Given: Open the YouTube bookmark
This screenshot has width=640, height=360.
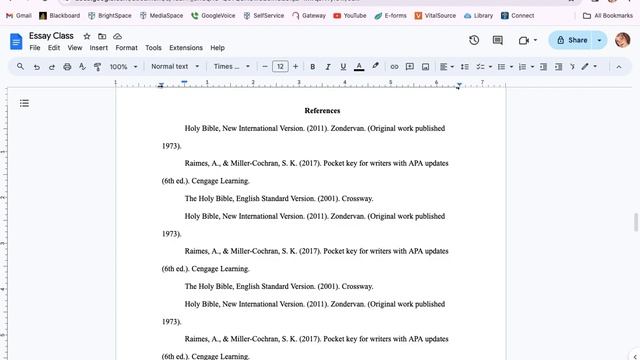Looking at the screenshot, I should pos(350,16).
